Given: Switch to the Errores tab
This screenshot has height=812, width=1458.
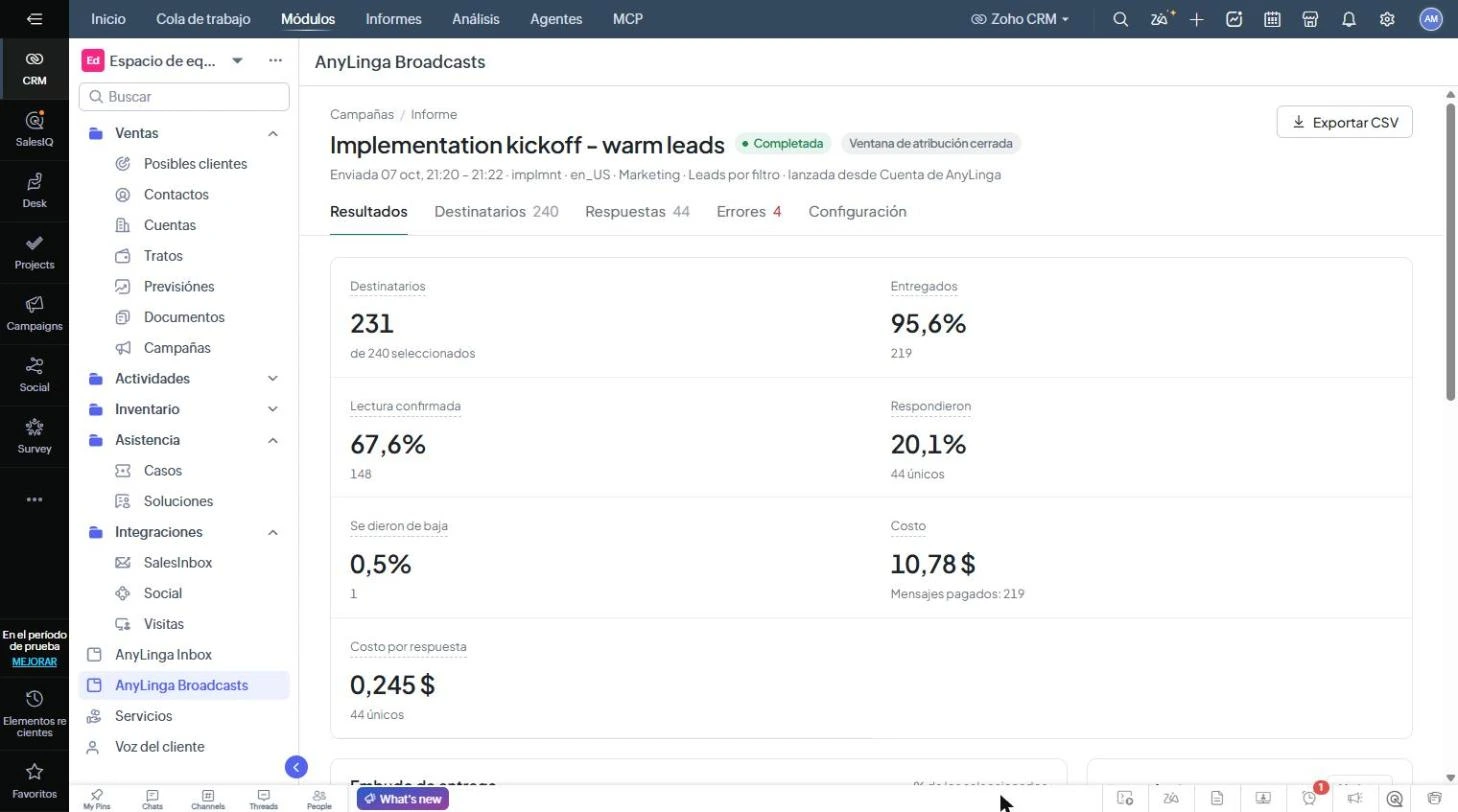Looking at the screenshot, I should tap(749, 212).
